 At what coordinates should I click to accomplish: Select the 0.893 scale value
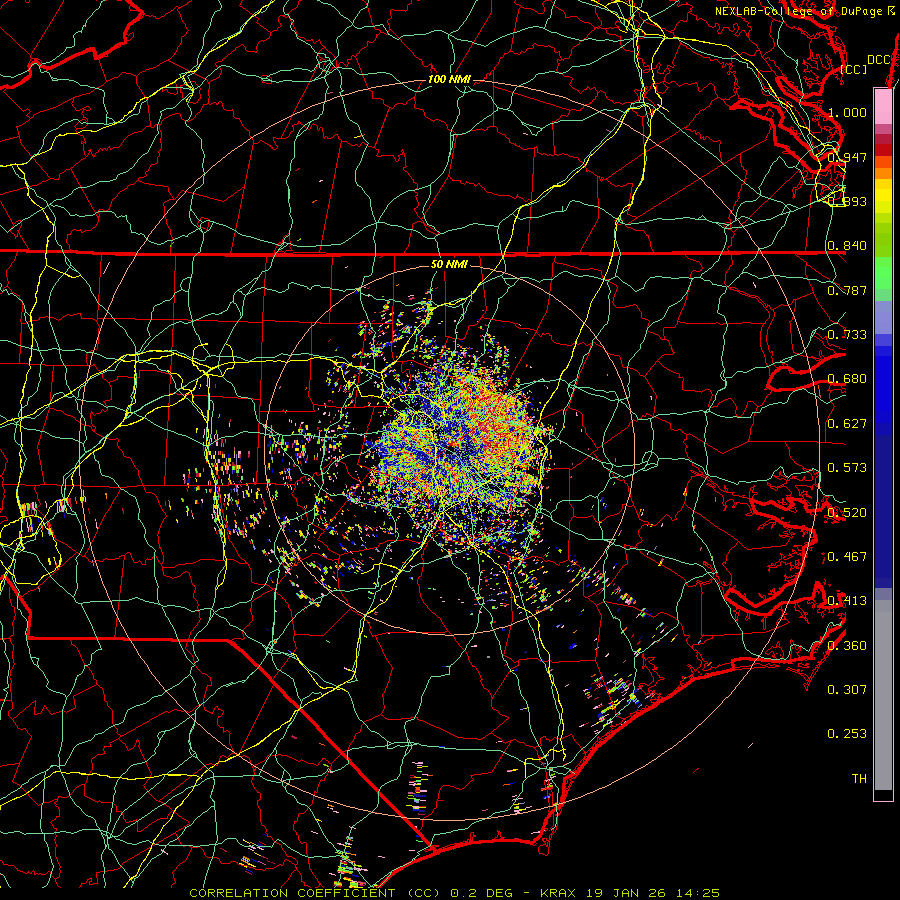pos(847,201)
